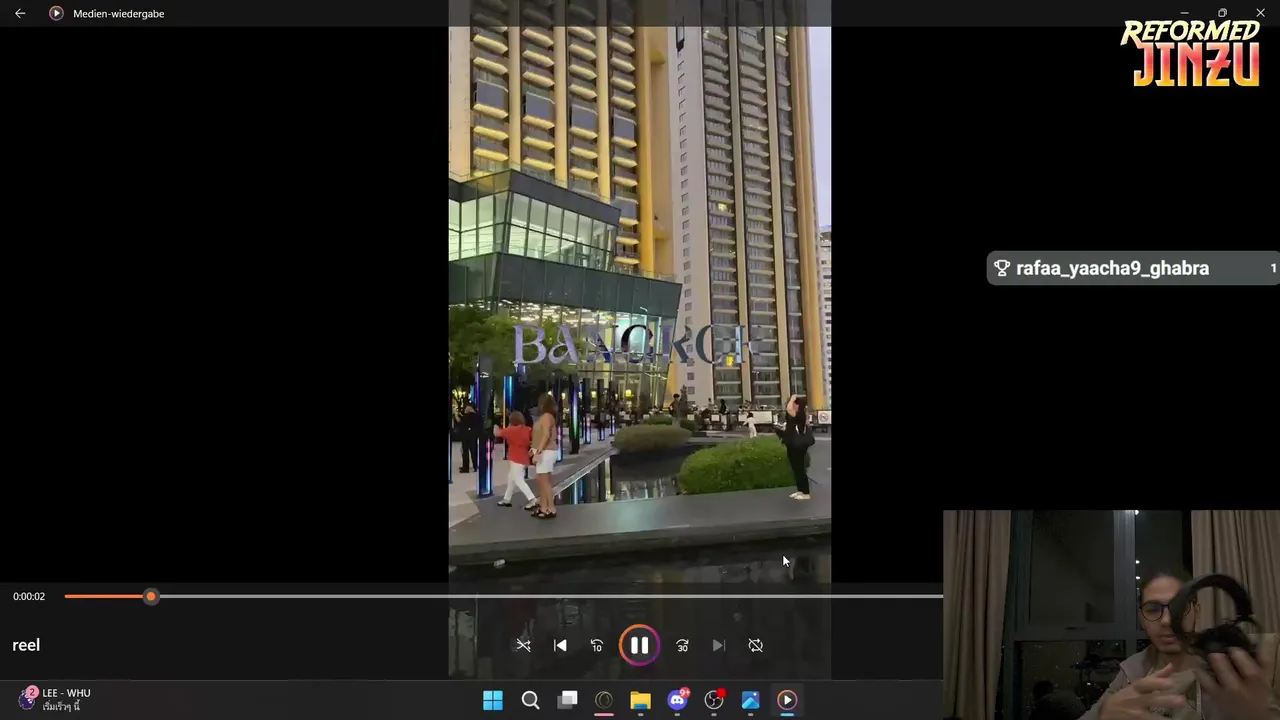The width and height of the screenshot is (1280, 720).
Task: Click the Media Player icon beside Medien-wiedergabe
Action: pos(56,13)
